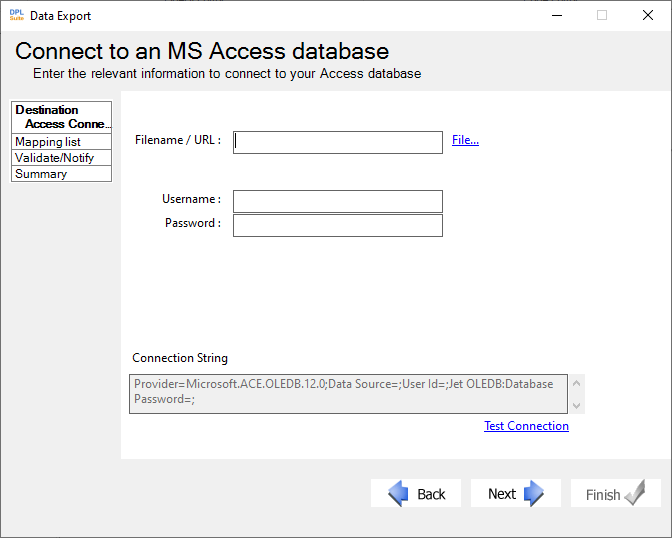Click the DPL Suite logo in title bar
The image size is (672, 538).
tap(17, 15)
